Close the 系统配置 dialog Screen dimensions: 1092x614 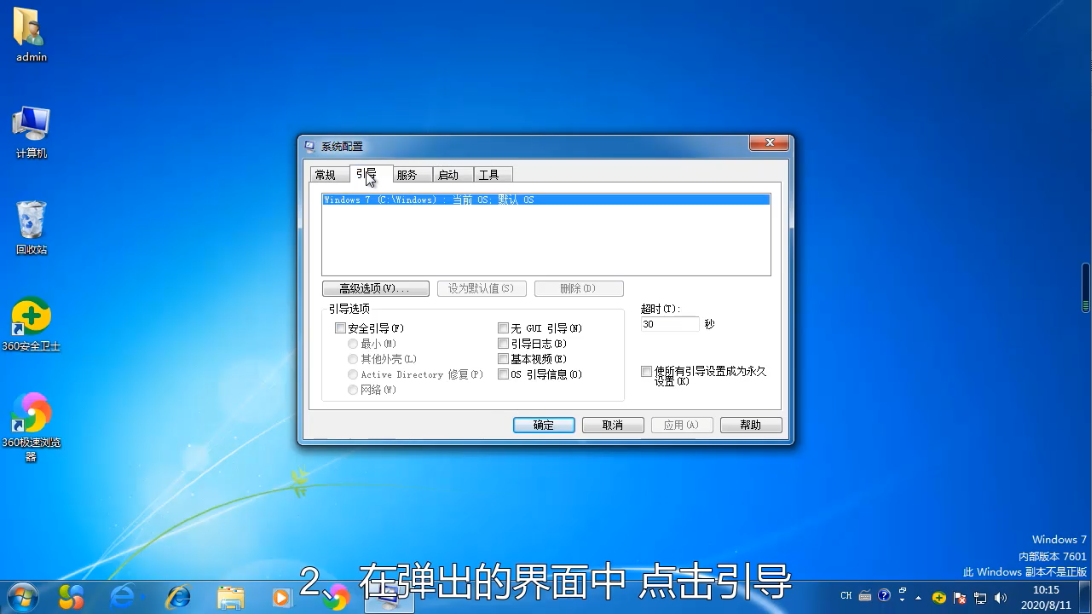point(770,143)
